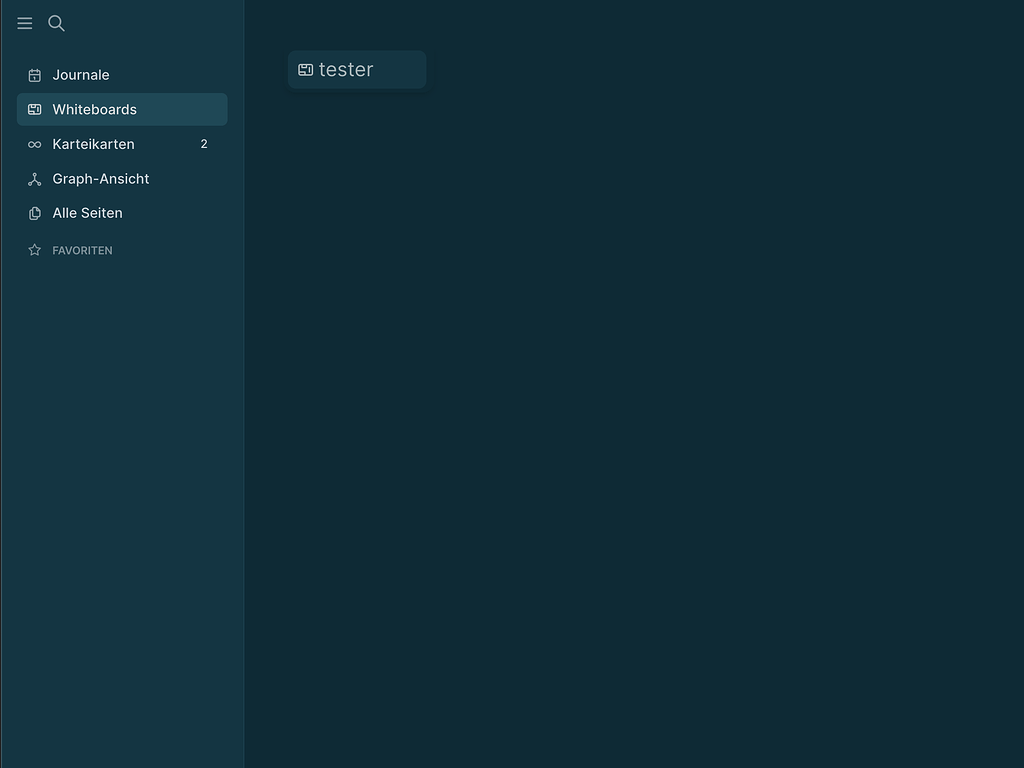The width and height of the screenshot is (1024, 768).
Task: Open Alle Seiten listing
Action: click(87, 213)
